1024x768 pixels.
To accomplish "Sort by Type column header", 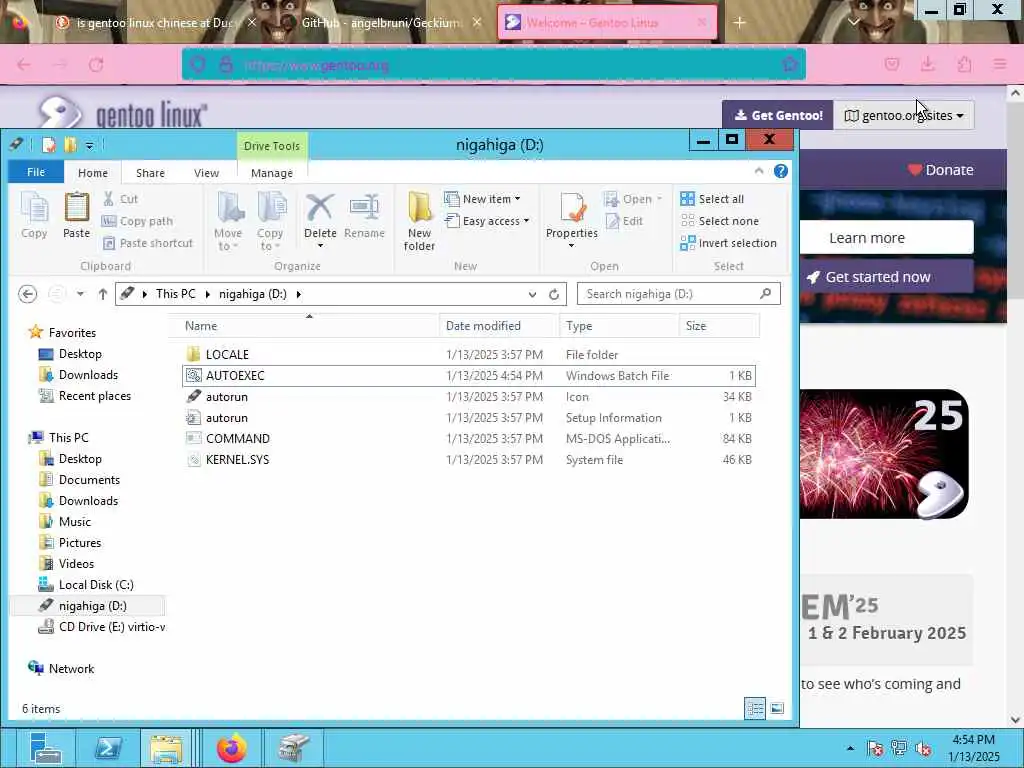I will 619,326.
